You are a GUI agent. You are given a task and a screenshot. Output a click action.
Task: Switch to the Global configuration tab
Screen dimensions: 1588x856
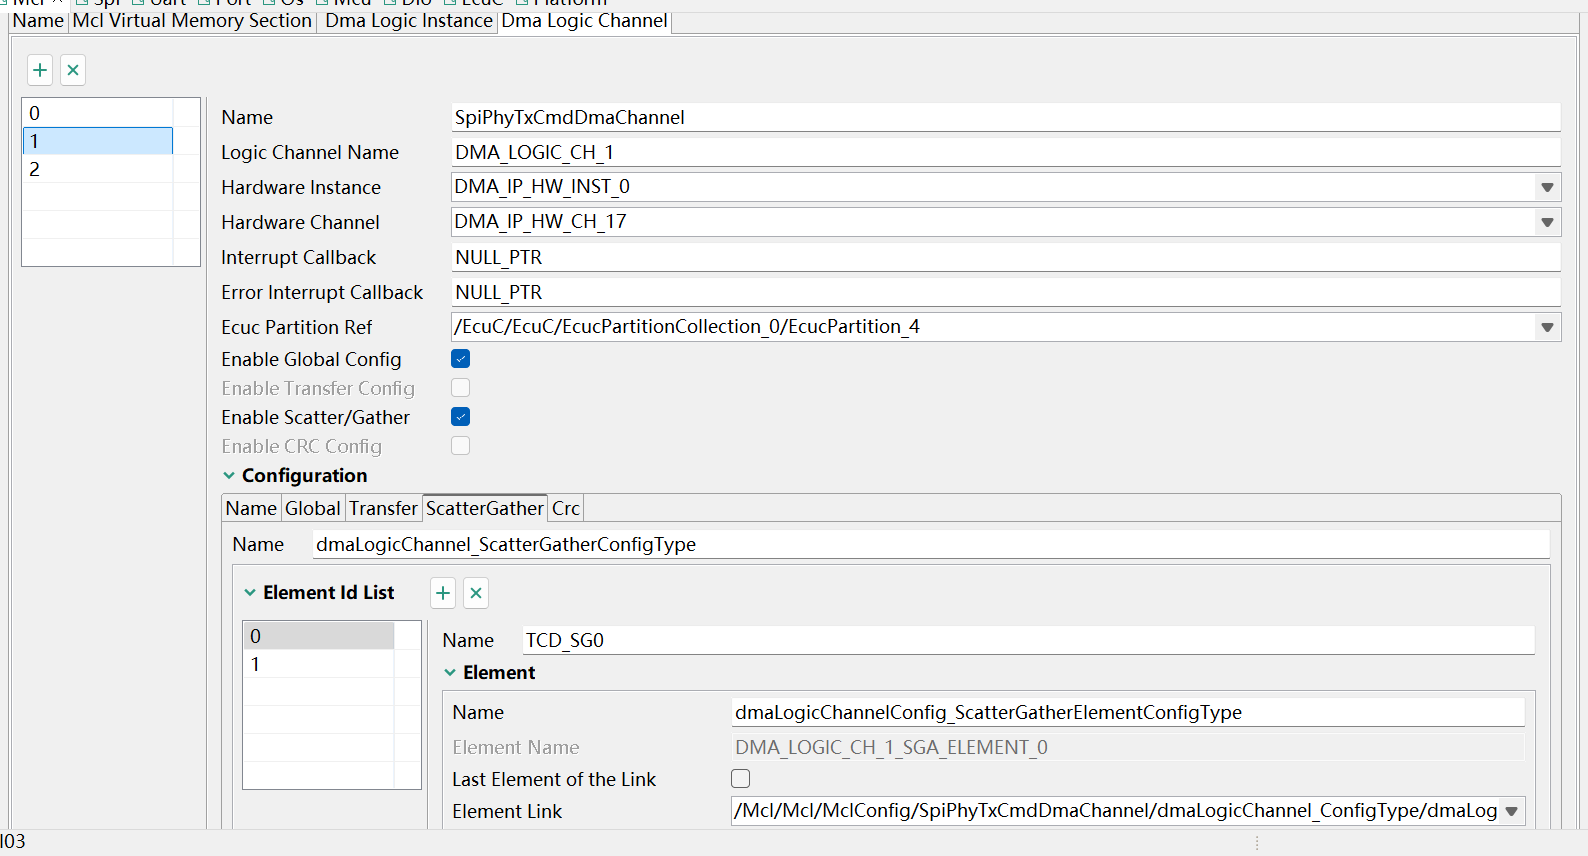[x=312, y=509]
